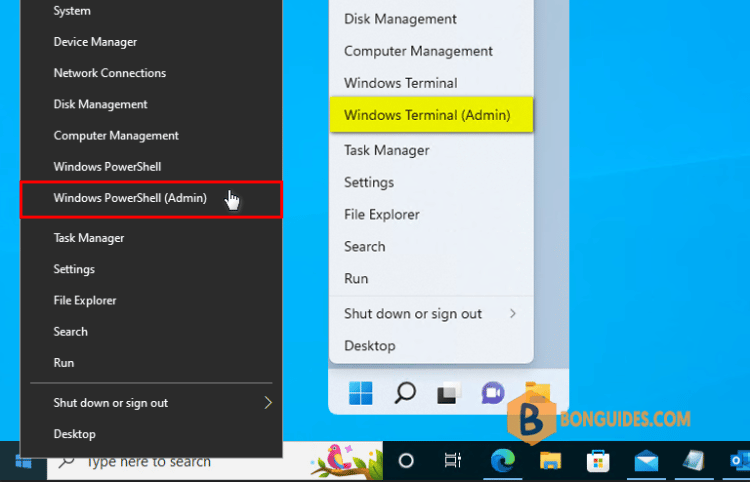Click the Windows 10 Start button
The height and width of the screenshot is (482, 750).
coord(24,461)
